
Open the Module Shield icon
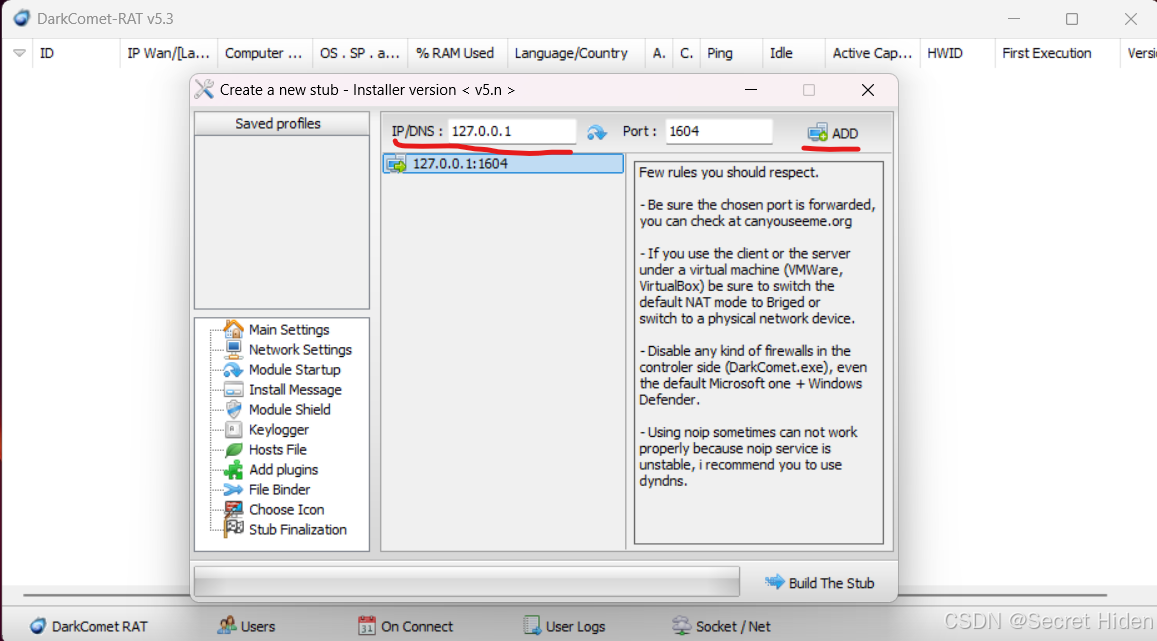pos(233,409)
